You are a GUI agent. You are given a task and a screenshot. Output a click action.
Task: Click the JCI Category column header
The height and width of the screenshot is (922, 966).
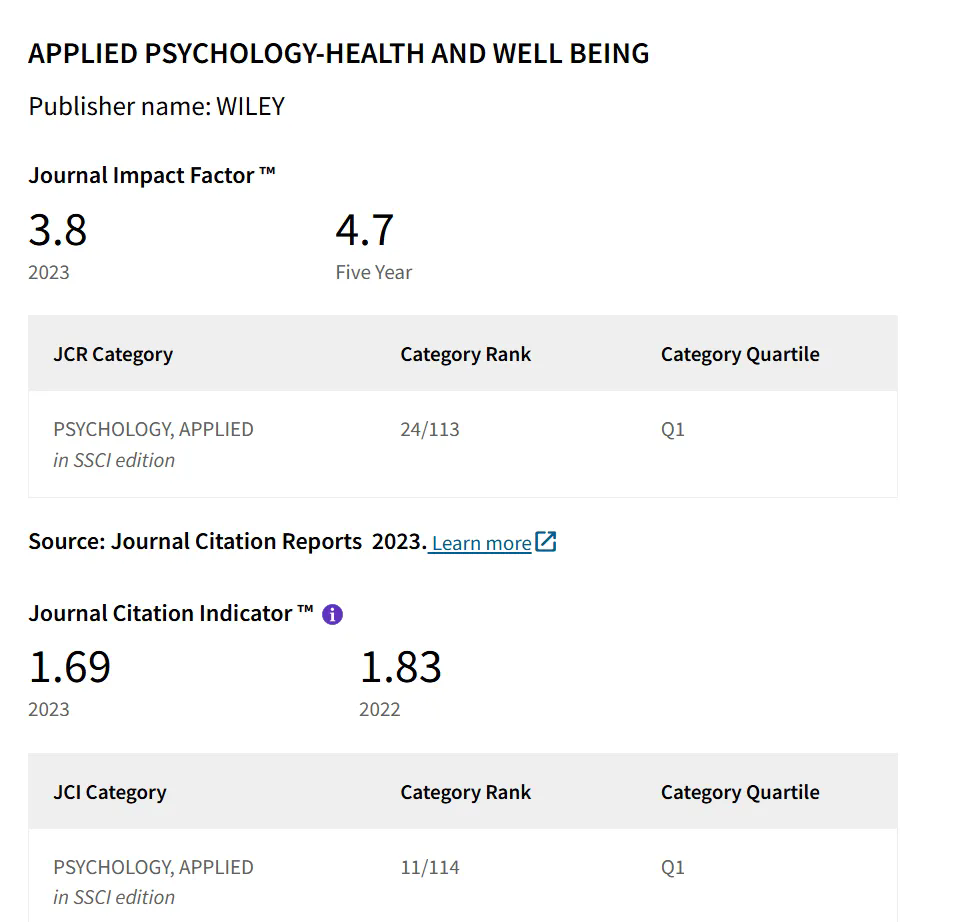pyautogui.click(x=110, y=792)
